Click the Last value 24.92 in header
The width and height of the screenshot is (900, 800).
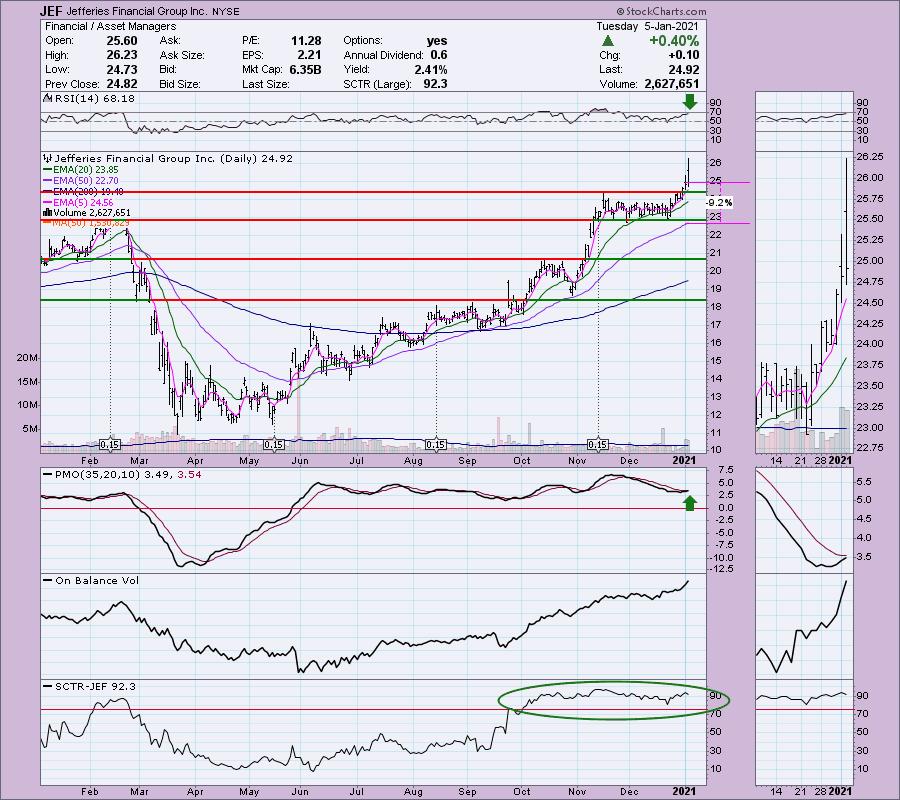click(x=684, y=69)
